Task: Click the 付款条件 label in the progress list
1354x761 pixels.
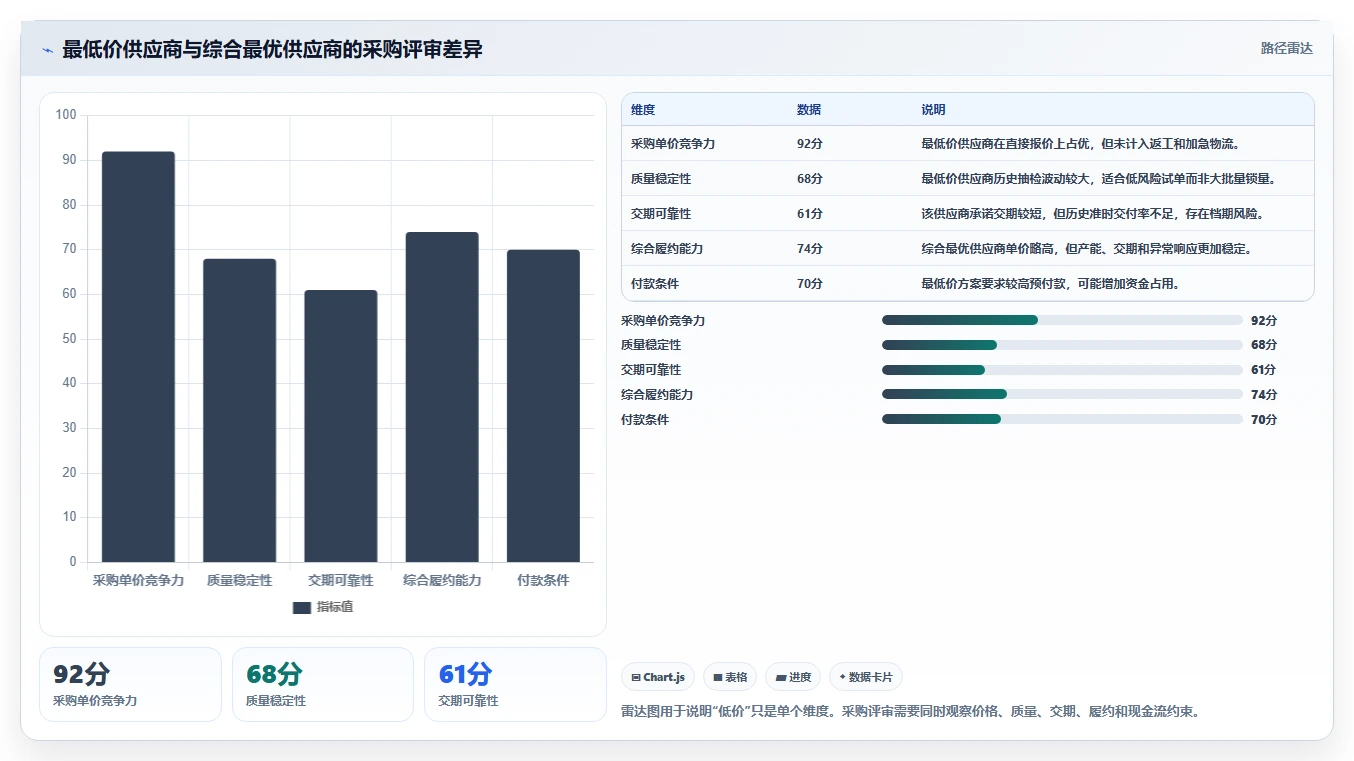Action: click(x=645, y=420)
